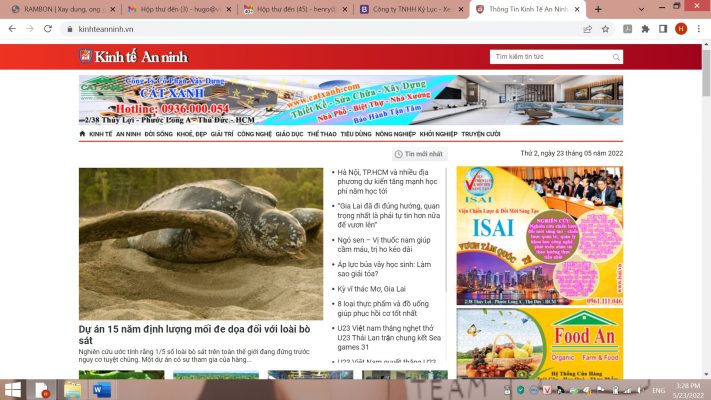The width and height of the screenshot is (711, 400).
Task: Click the Tin mới nhất button
Action: [418, 154]
